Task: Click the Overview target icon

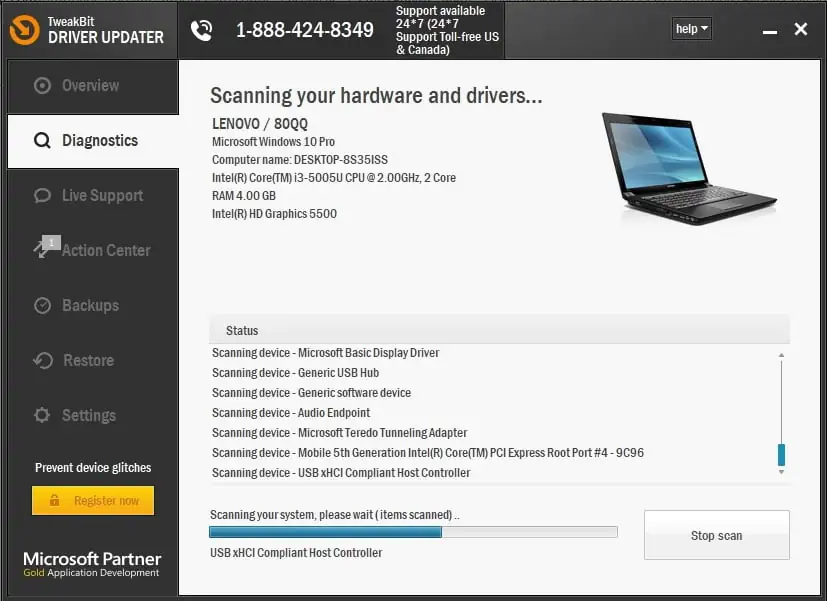Action: (x=42, y=85)
